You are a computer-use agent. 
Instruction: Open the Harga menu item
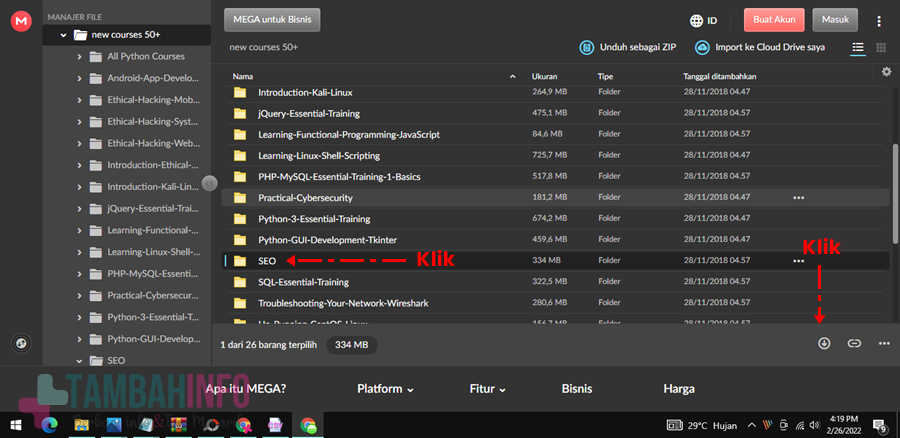click(x=679, y=389)
